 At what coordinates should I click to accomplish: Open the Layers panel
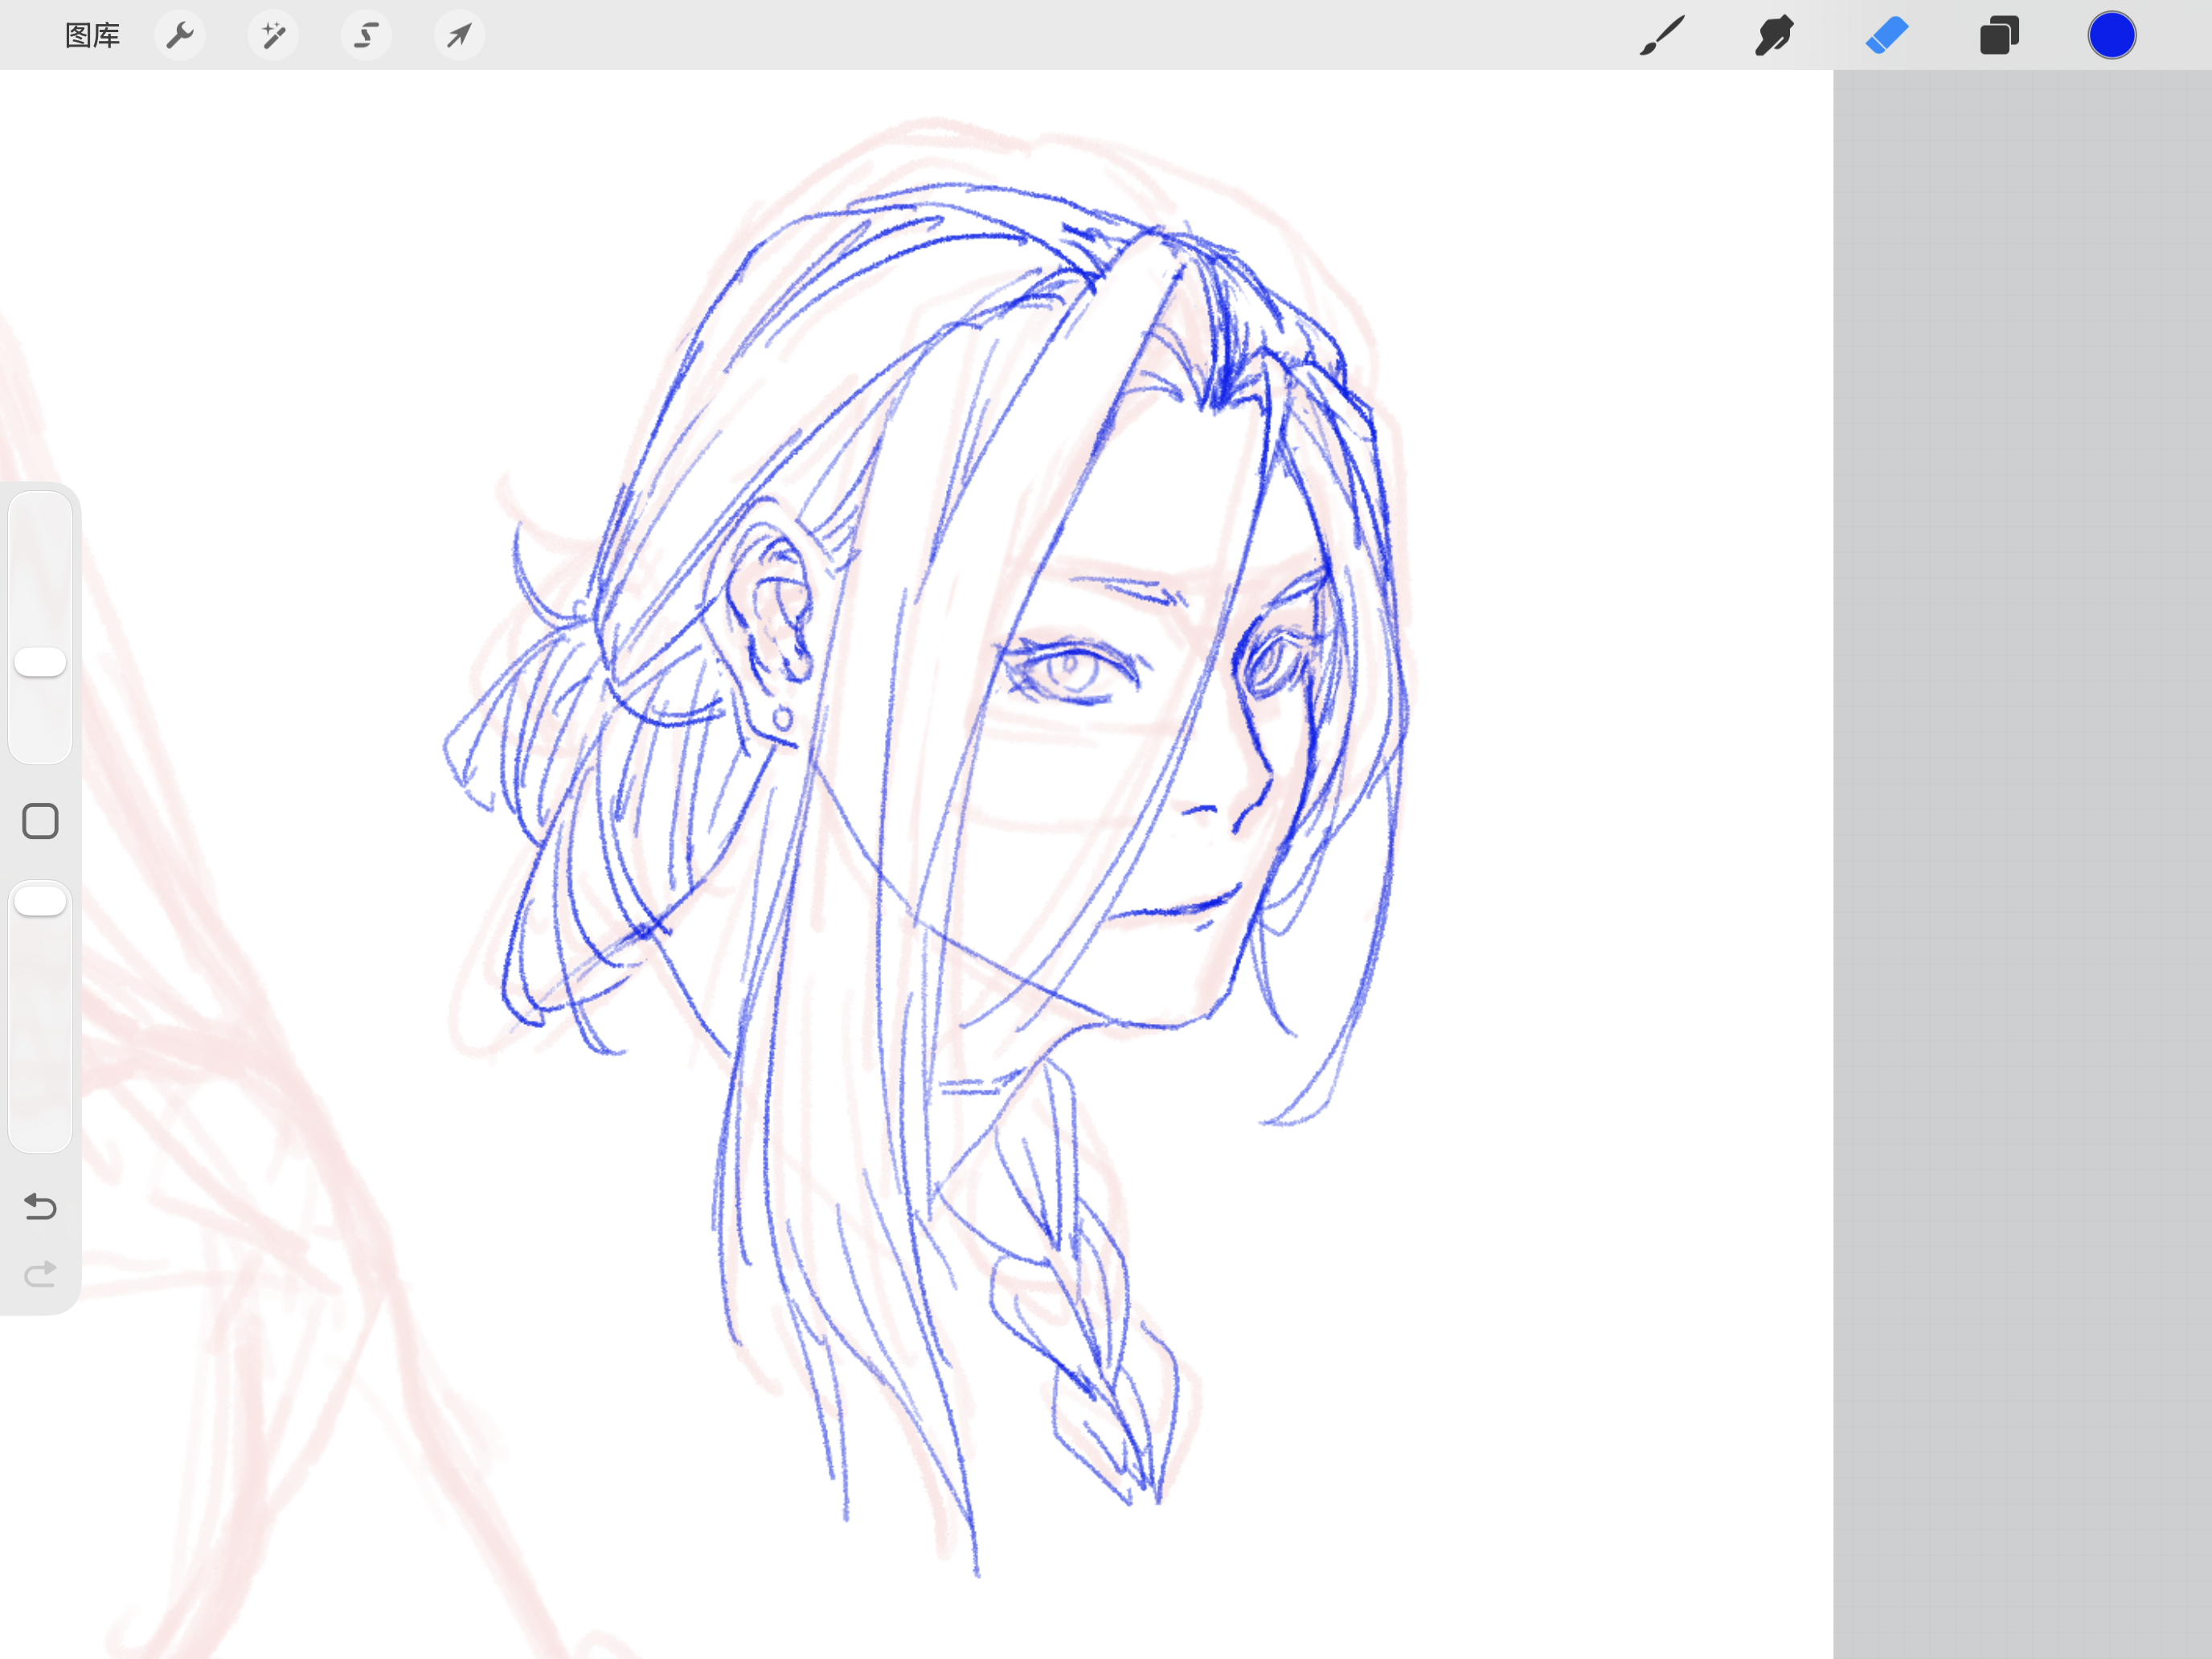(1999, 36)
